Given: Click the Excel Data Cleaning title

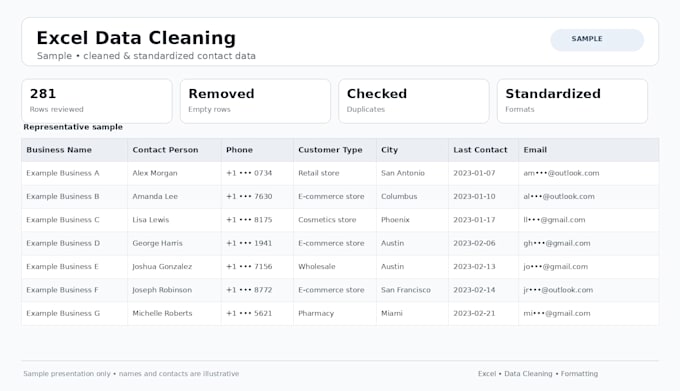Looking at the screenshot, I should click(136, 38).
